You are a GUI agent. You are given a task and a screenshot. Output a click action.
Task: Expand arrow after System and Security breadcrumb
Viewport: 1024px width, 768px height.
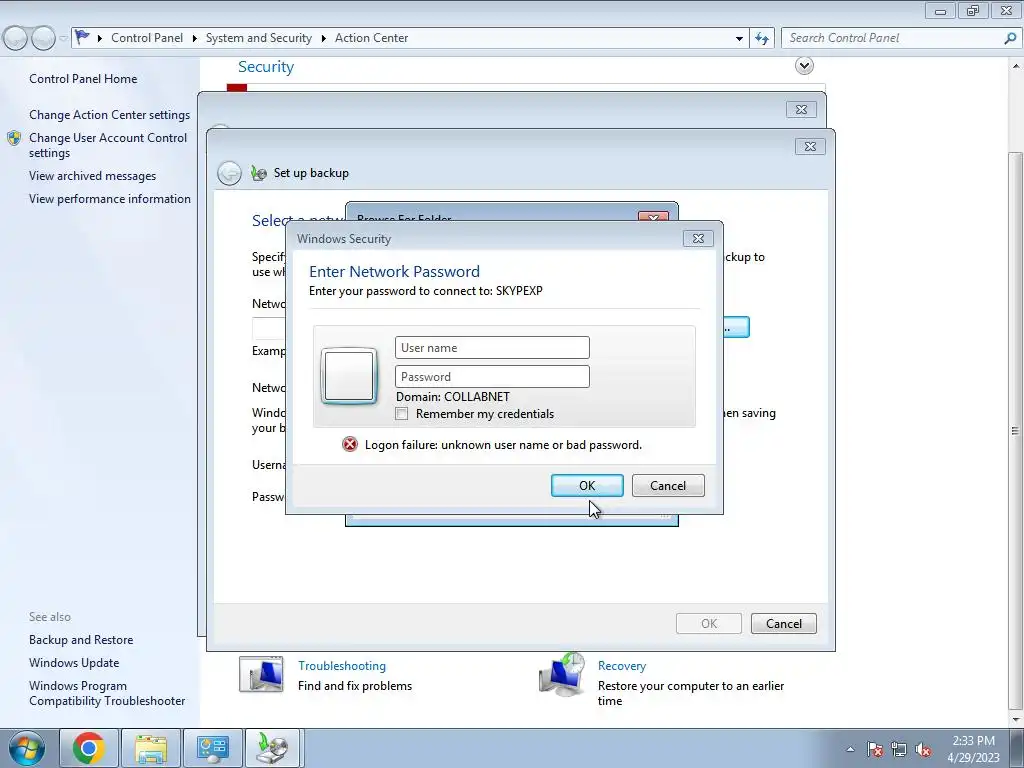[x=323, y=39]
